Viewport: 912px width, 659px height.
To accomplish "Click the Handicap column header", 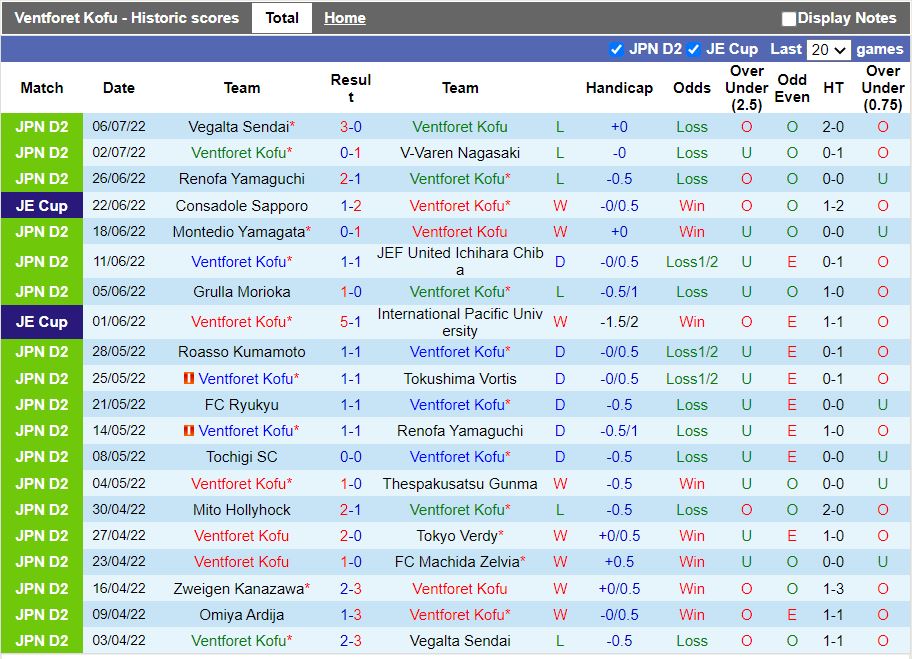I will pos(619,88).
